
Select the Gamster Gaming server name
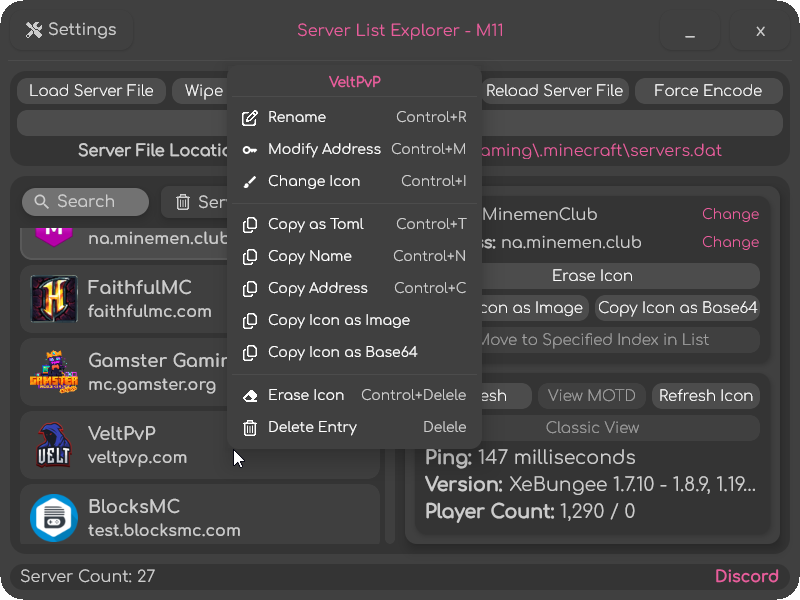coord(158,361)
